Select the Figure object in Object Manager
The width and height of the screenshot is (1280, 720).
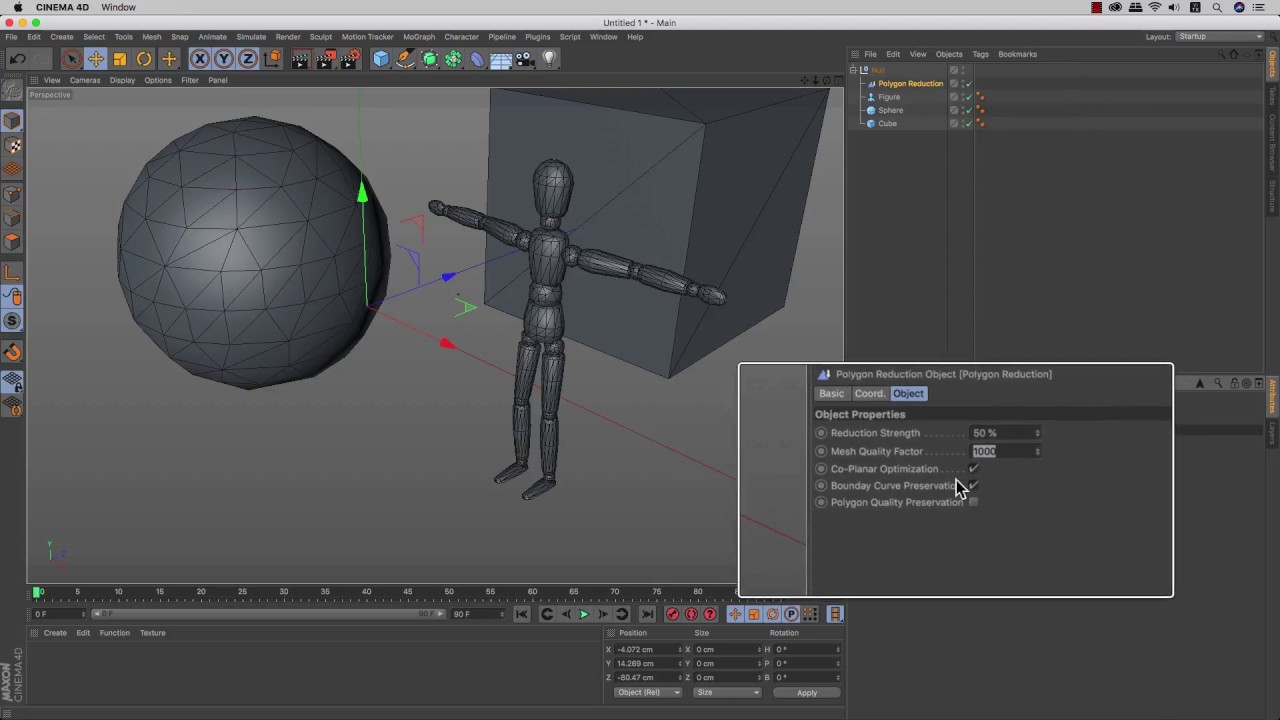889,97
